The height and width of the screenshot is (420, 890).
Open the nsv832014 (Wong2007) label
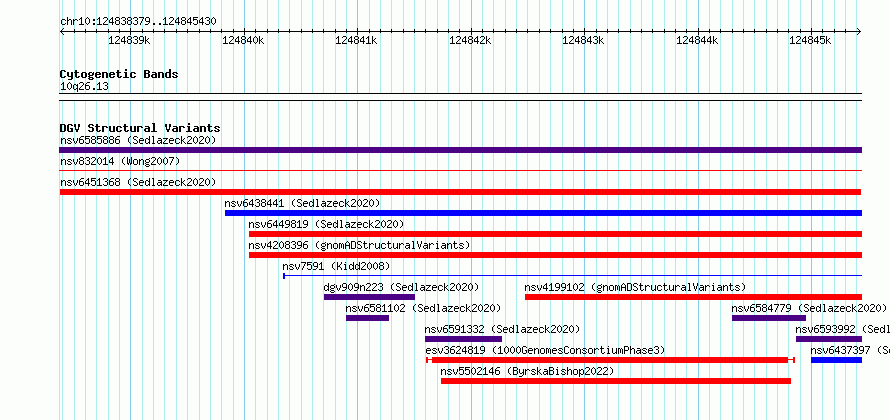(120, 161)
